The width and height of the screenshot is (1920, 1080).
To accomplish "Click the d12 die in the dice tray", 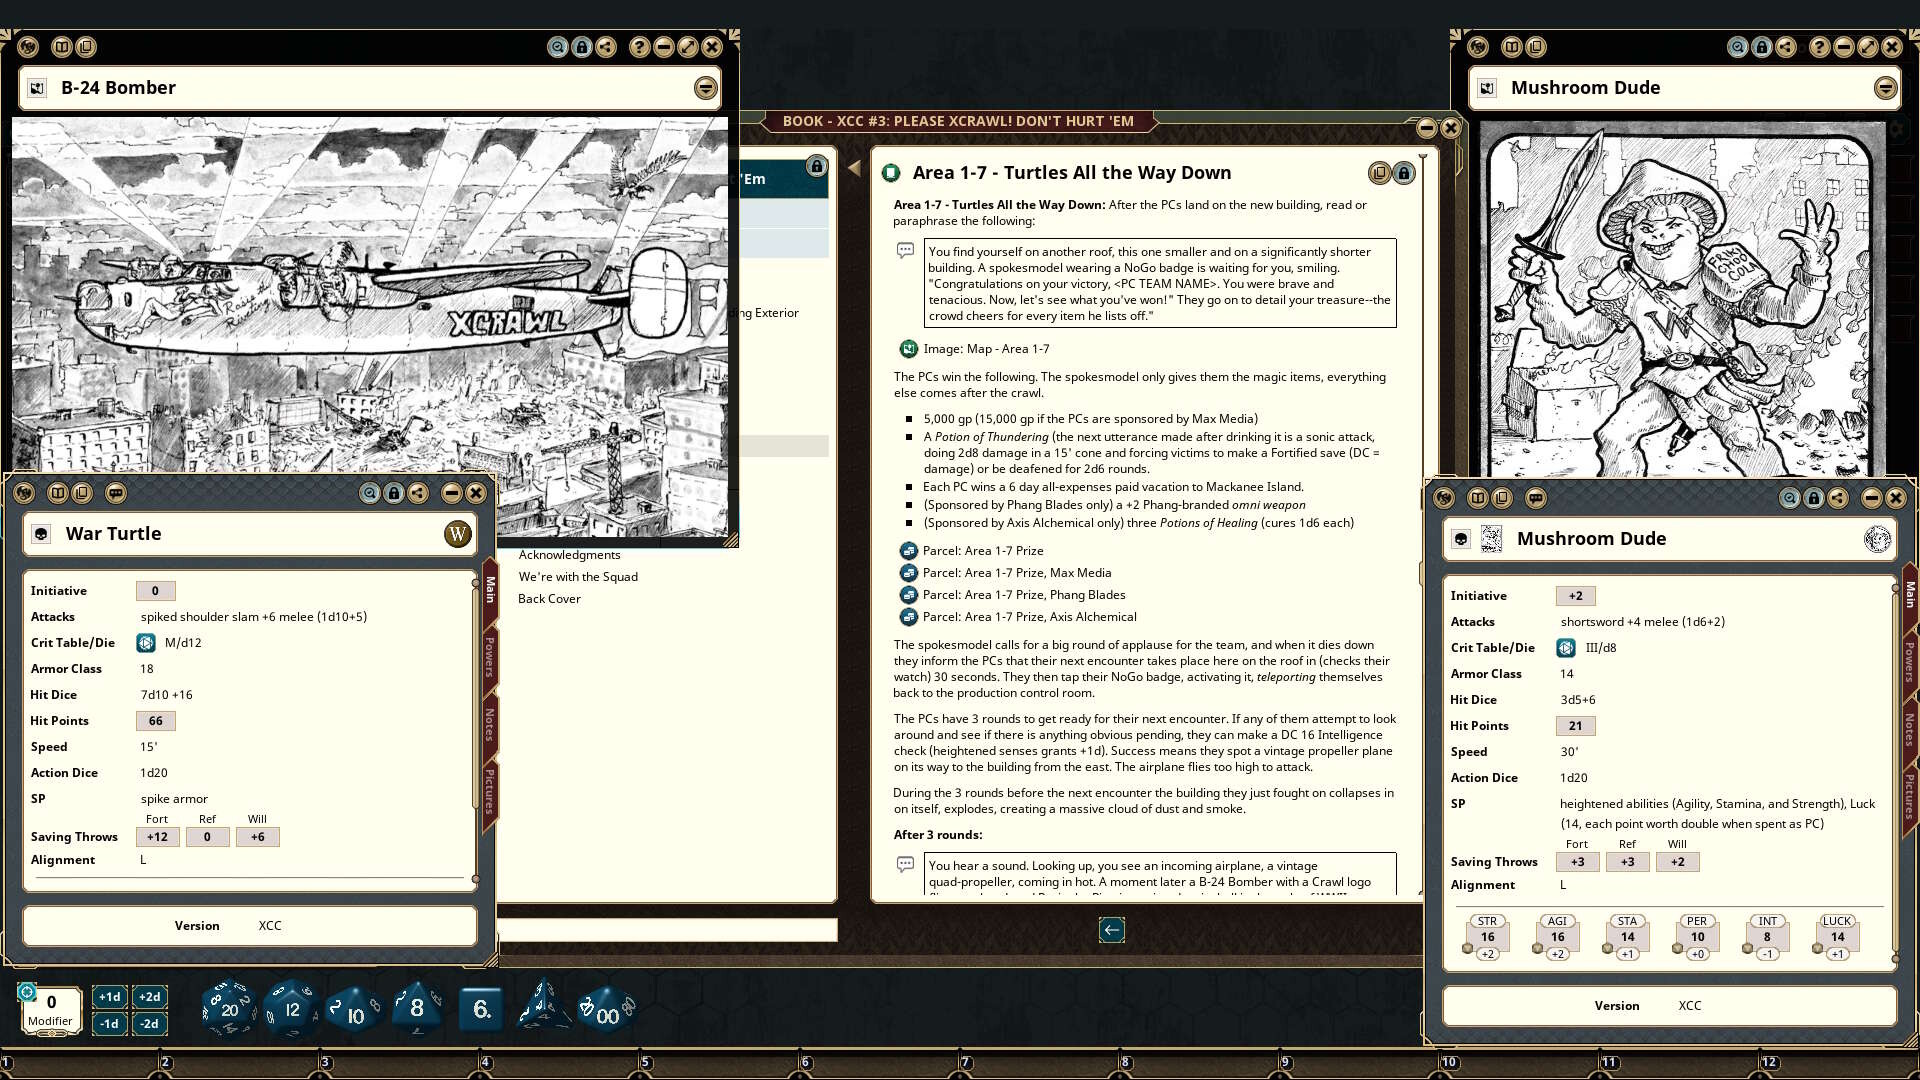I will tap(291, 1008).
